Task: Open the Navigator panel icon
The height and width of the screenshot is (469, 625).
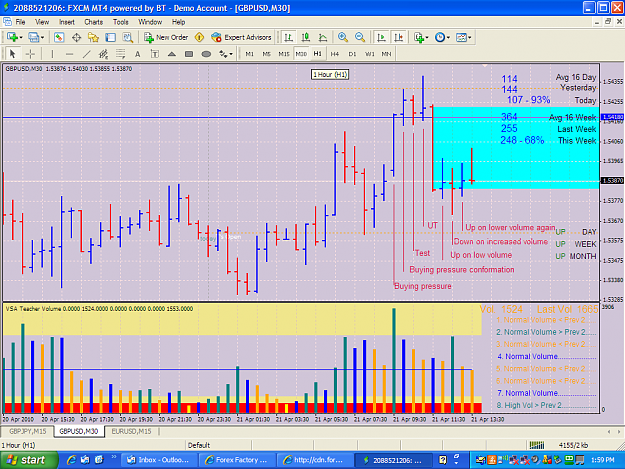Action: (93, 37)
